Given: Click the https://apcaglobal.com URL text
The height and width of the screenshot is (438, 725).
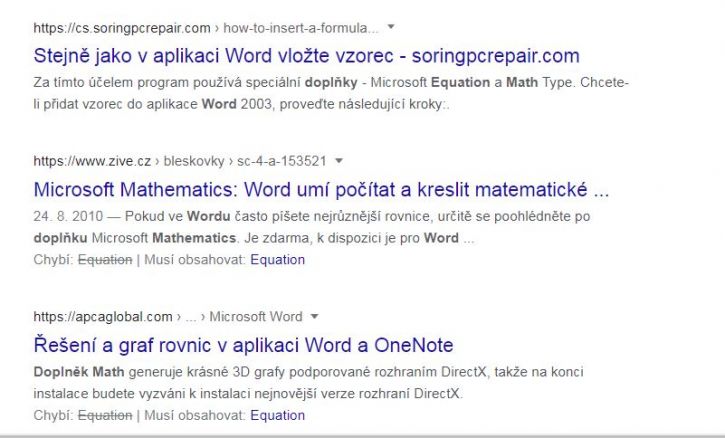Looking at the screenshot, I should pyautogui.click(x=103, y=317).
